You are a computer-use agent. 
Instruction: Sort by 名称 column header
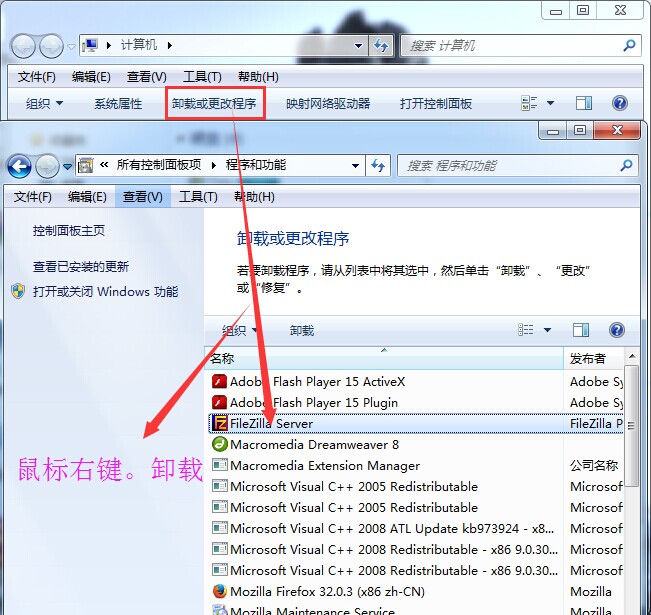384,358
